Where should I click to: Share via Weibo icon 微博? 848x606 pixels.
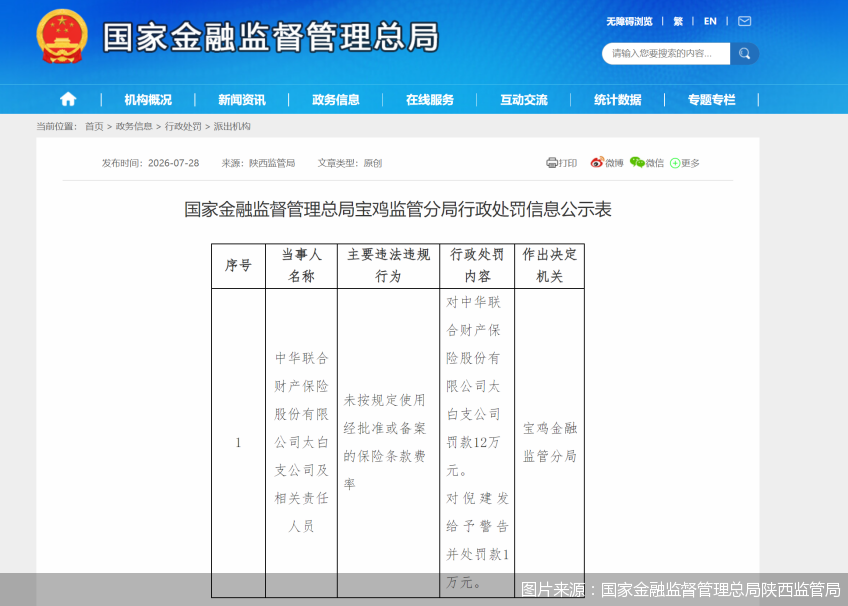pos(607,163)
